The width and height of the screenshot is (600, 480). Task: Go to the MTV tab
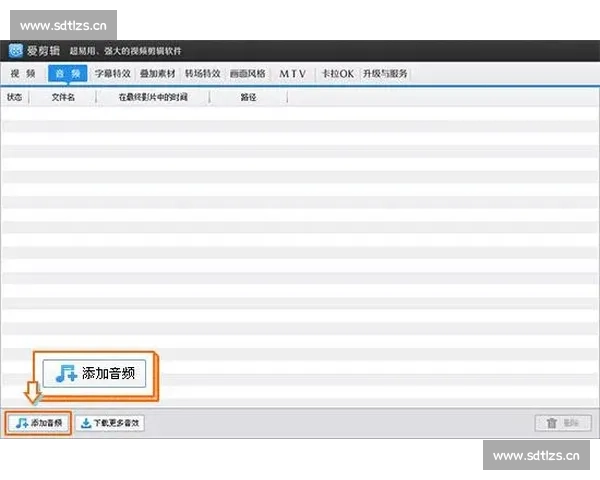point(293,73)
